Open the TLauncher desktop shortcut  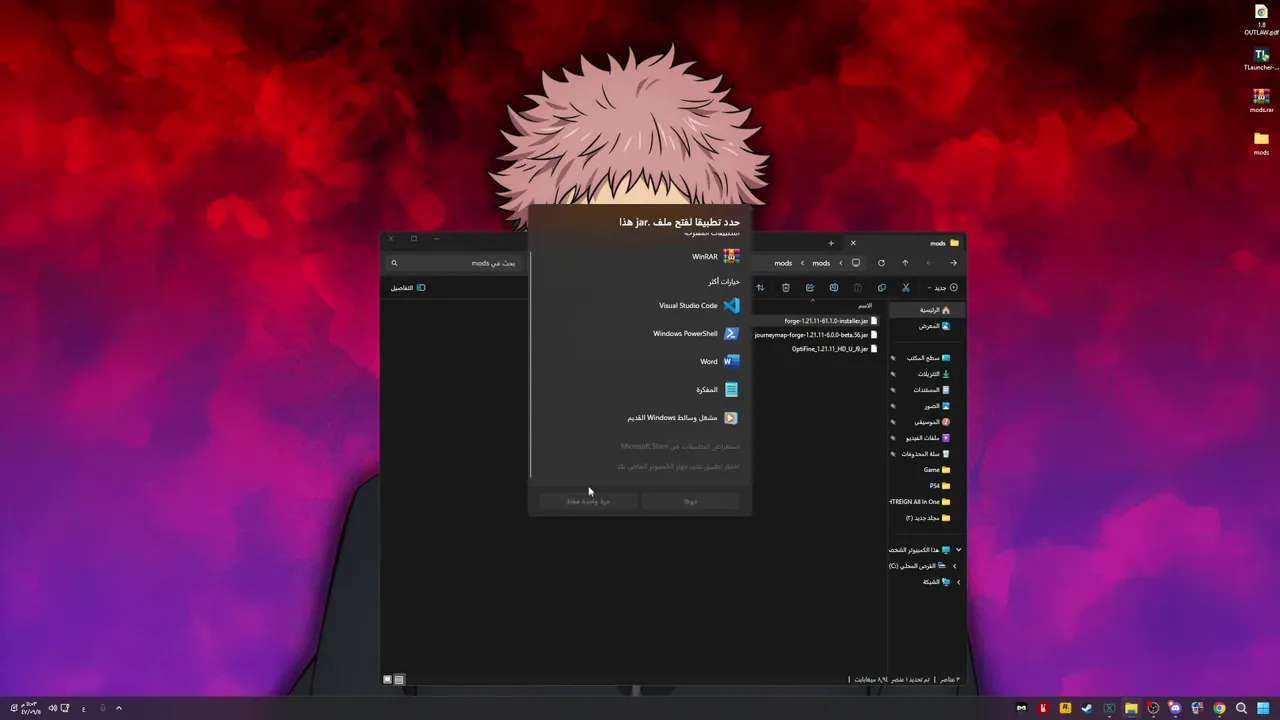[1261, 60]
